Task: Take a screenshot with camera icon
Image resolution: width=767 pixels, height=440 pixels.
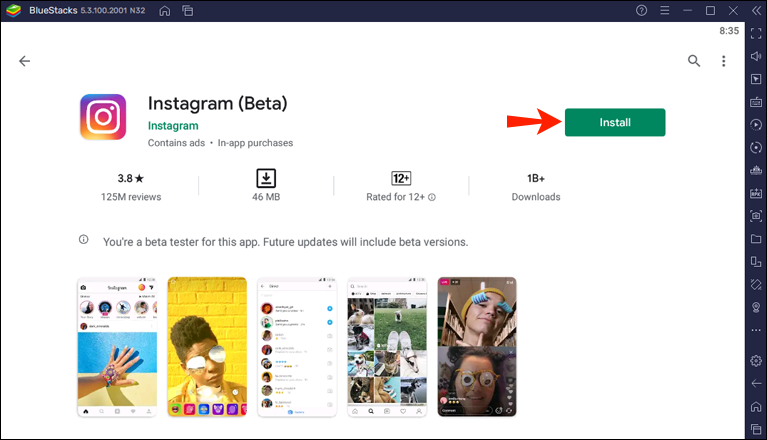Action: click(x=756, y=216)
